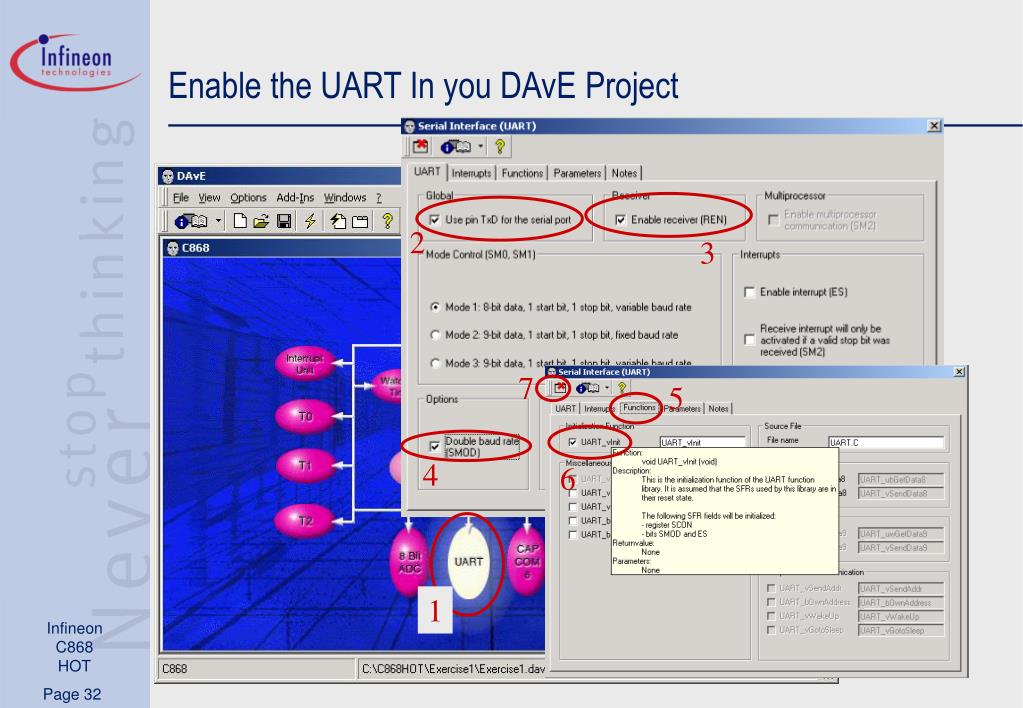Click question mark icon in the Functions-tab UART window
This screenshot has width=1023, height=708.
point(622,388)
